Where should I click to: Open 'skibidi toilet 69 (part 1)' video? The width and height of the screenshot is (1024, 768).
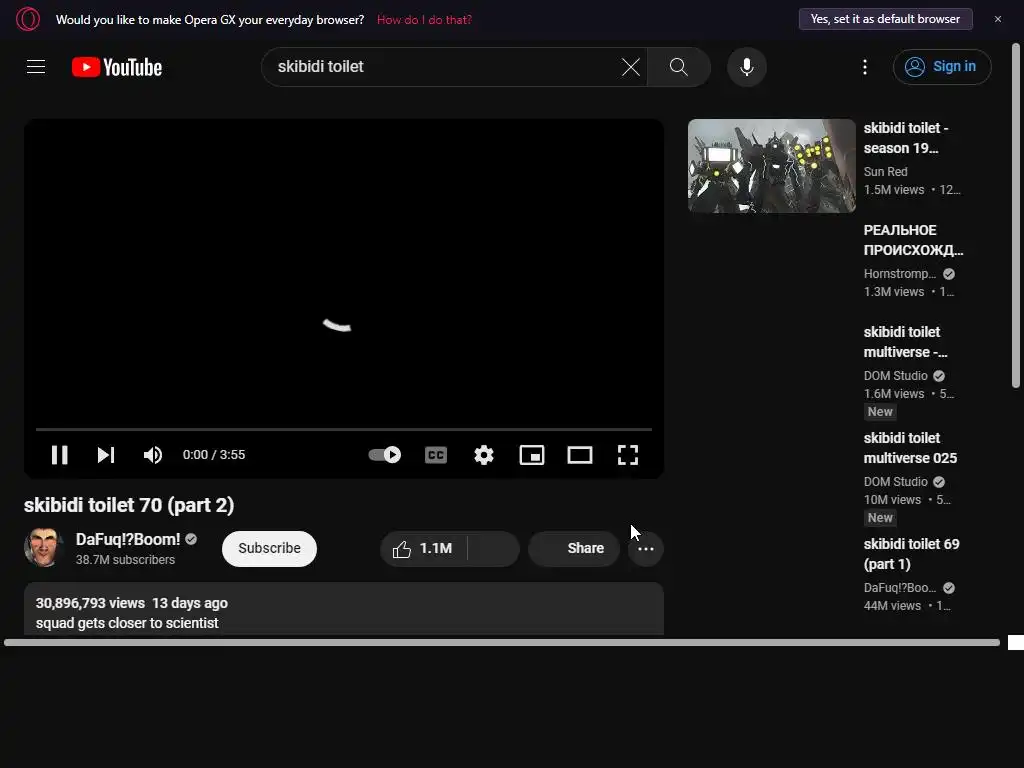coord(911,554)
